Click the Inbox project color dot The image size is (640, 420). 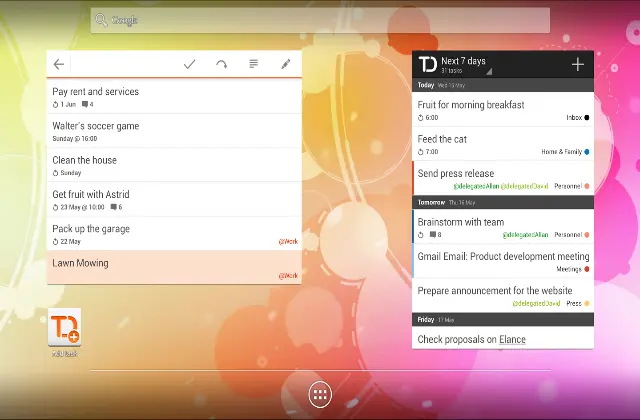point(587,118)
